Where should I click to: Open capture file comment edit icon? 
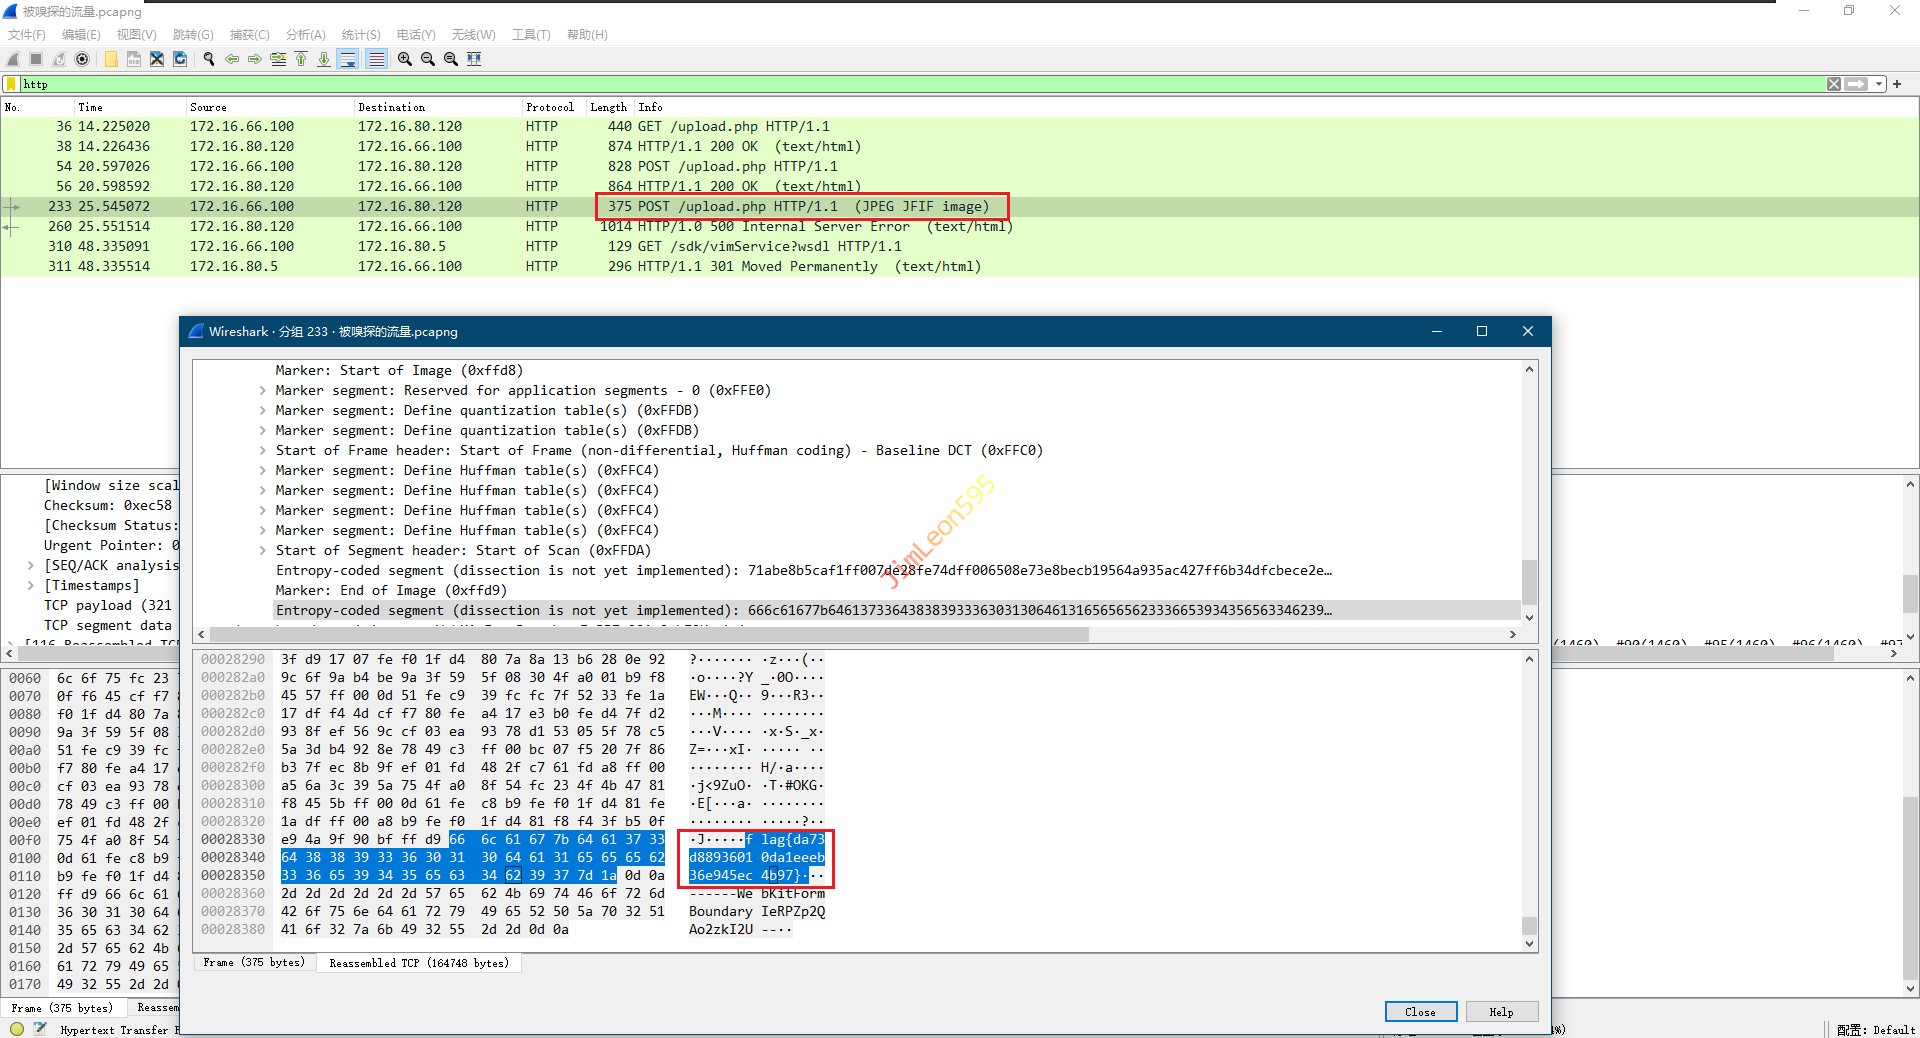coord(39,1029)
